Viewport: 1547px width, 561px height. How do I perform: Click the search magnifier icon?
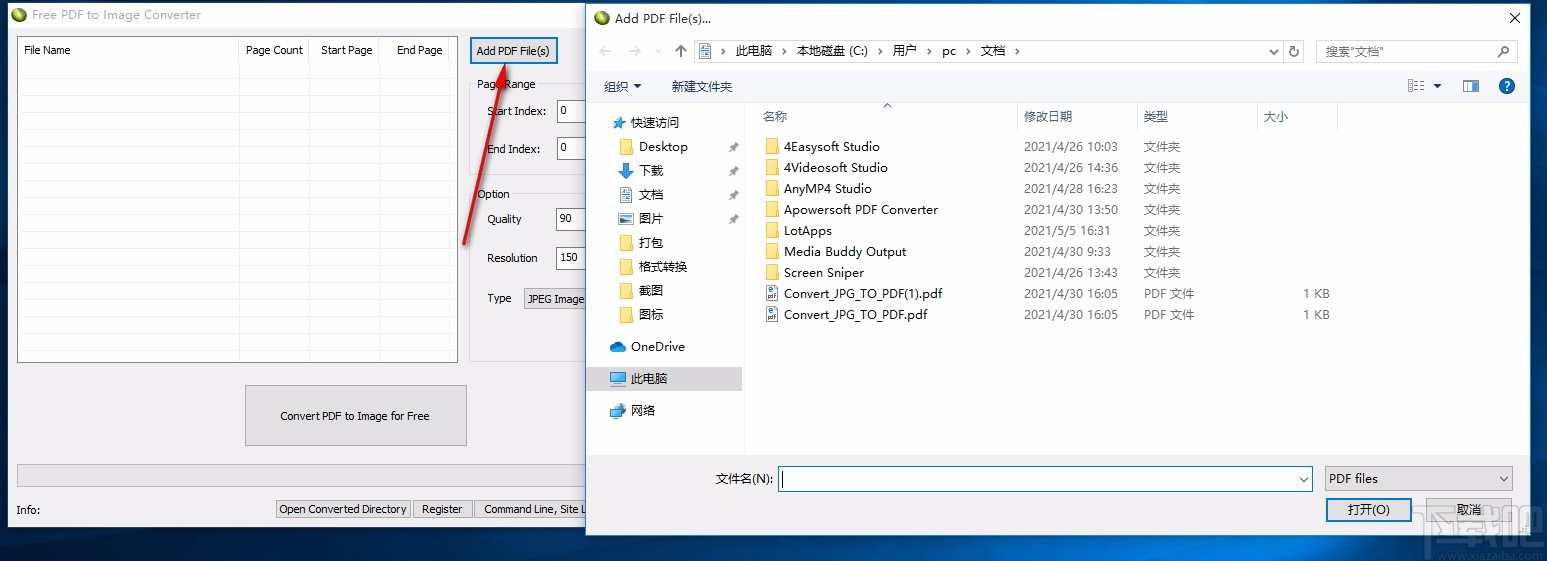tap(1503, 51)
